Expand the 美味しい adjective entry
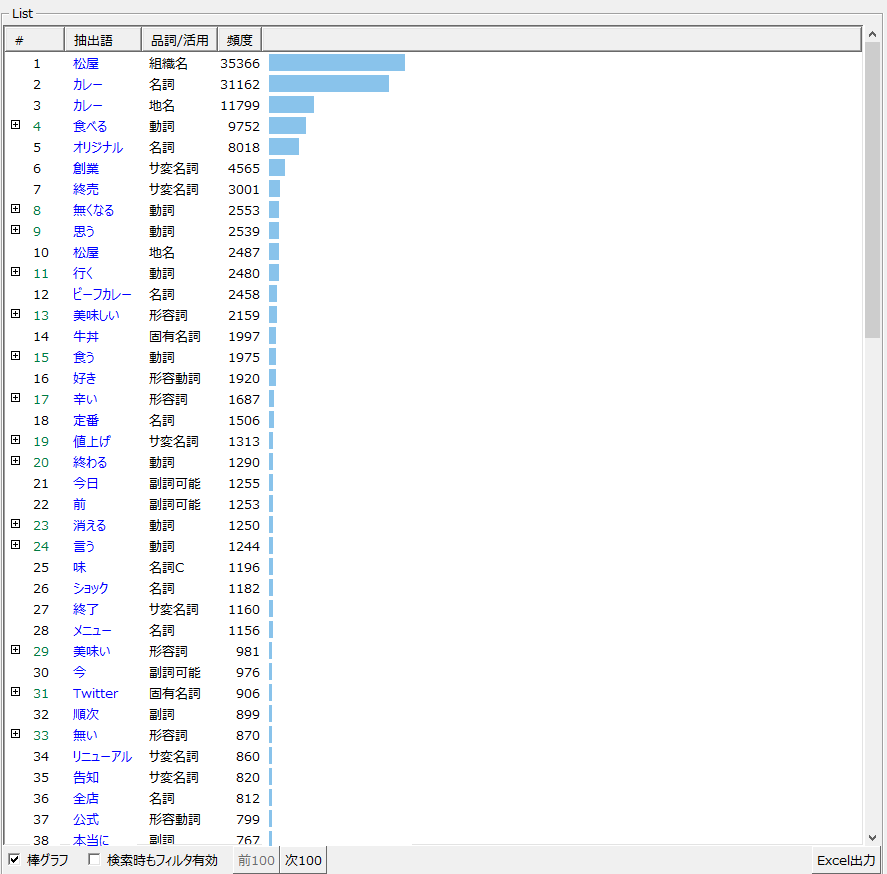 (x=15, y=314)
